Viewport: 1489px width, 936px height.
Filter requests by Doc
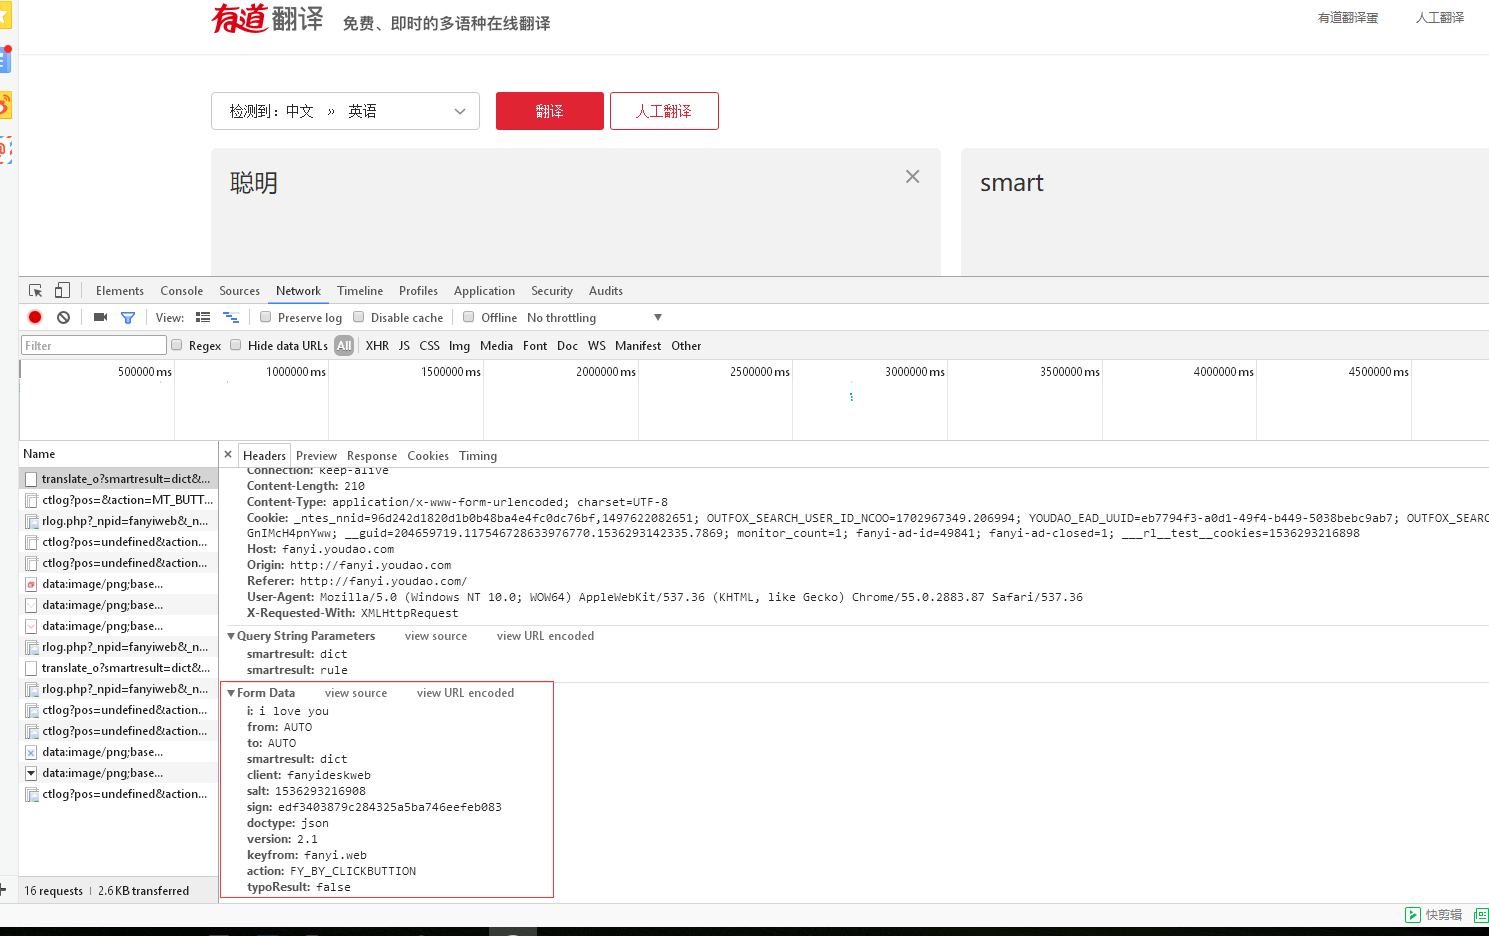click(x=567, y=346)
